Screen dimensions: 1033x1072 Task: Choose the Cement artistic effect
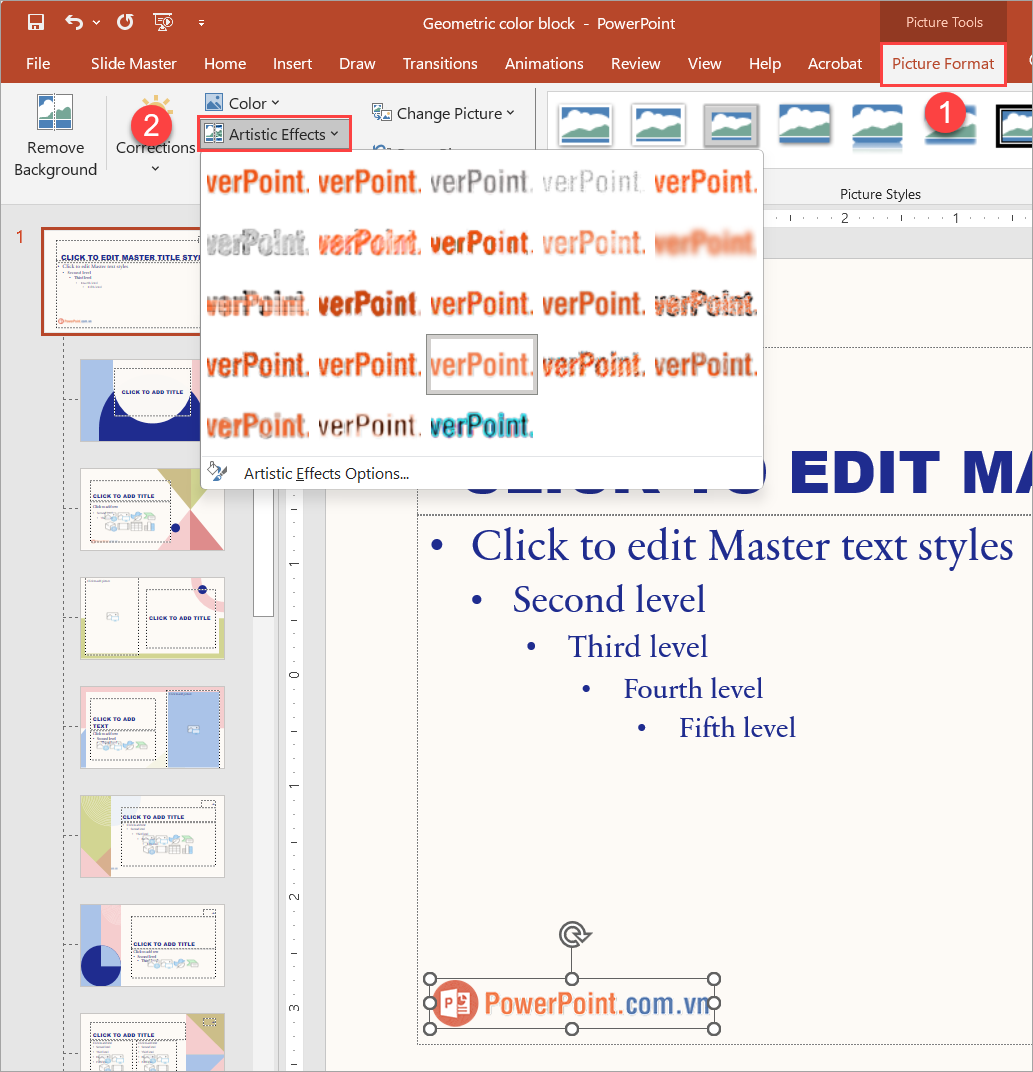[x=256, y=364]
